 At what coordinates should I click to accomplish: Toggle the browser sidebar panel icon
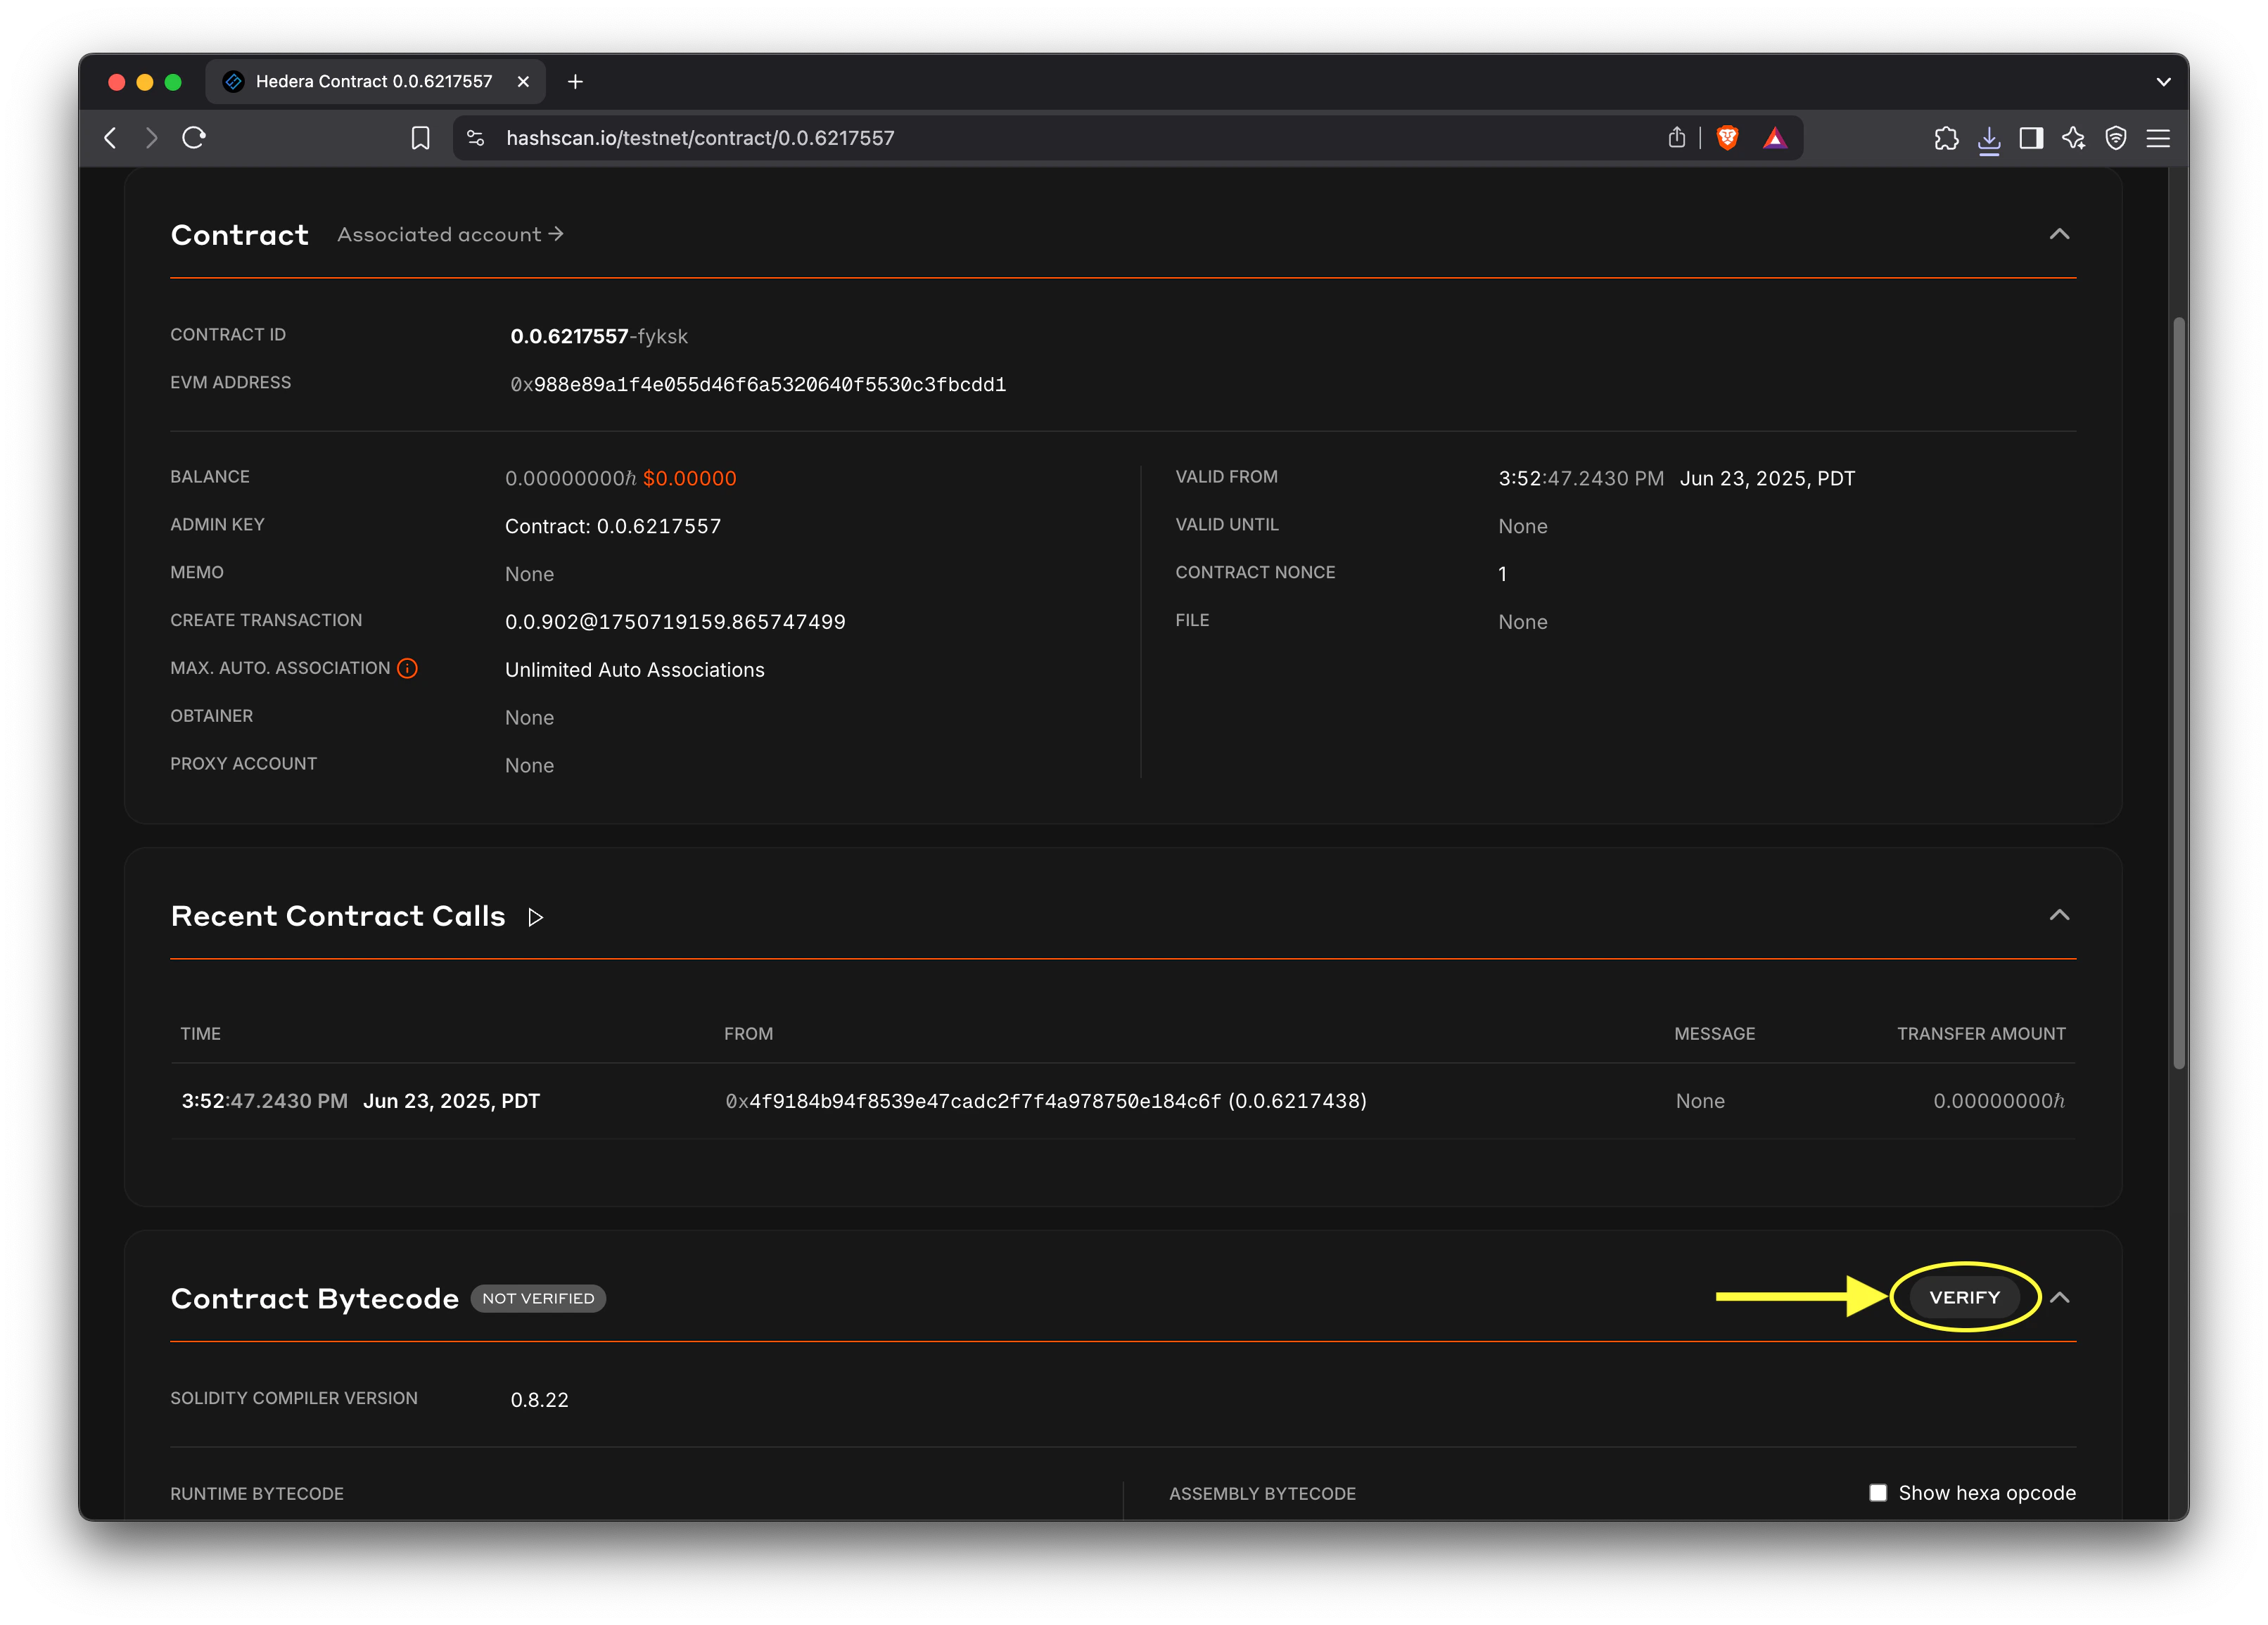click(2031, 138)
